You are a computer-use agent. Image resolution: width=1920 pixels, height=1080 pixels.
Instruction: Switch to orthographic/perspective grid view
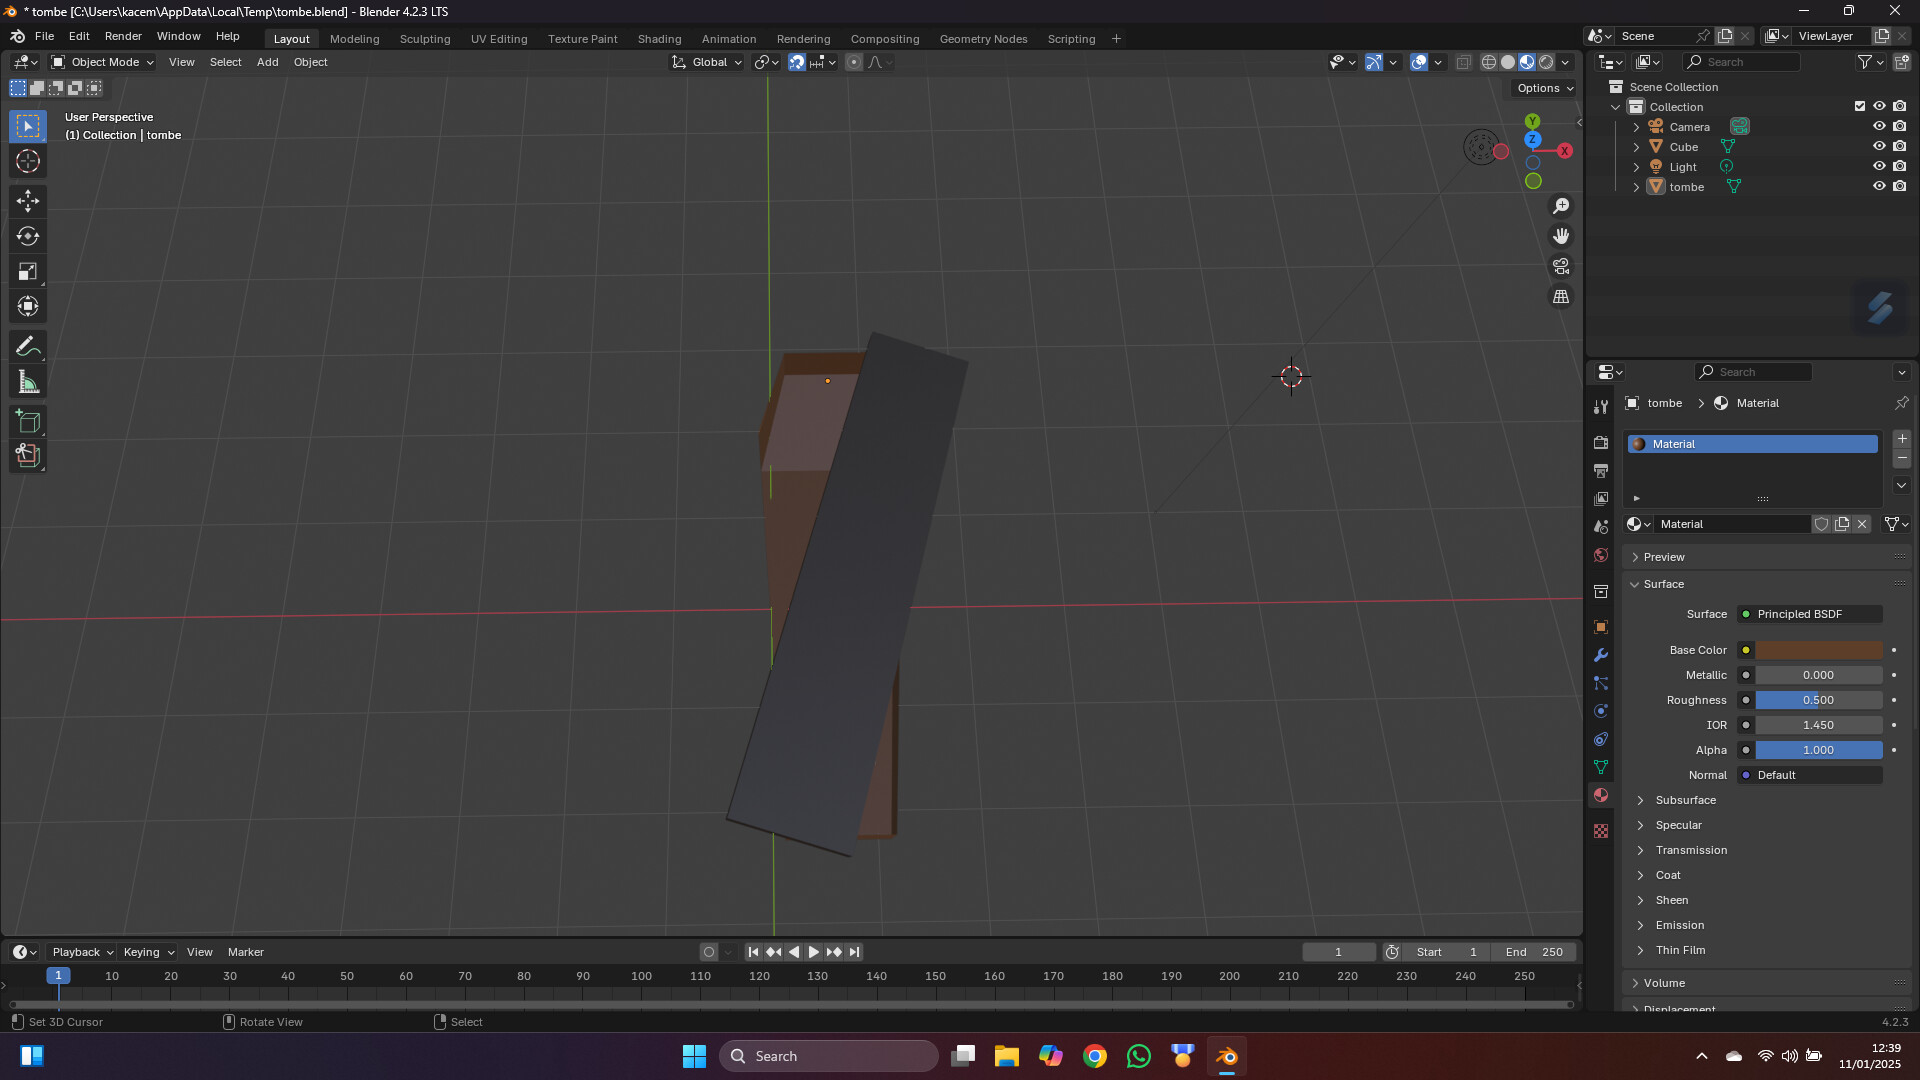[1561, 297]
